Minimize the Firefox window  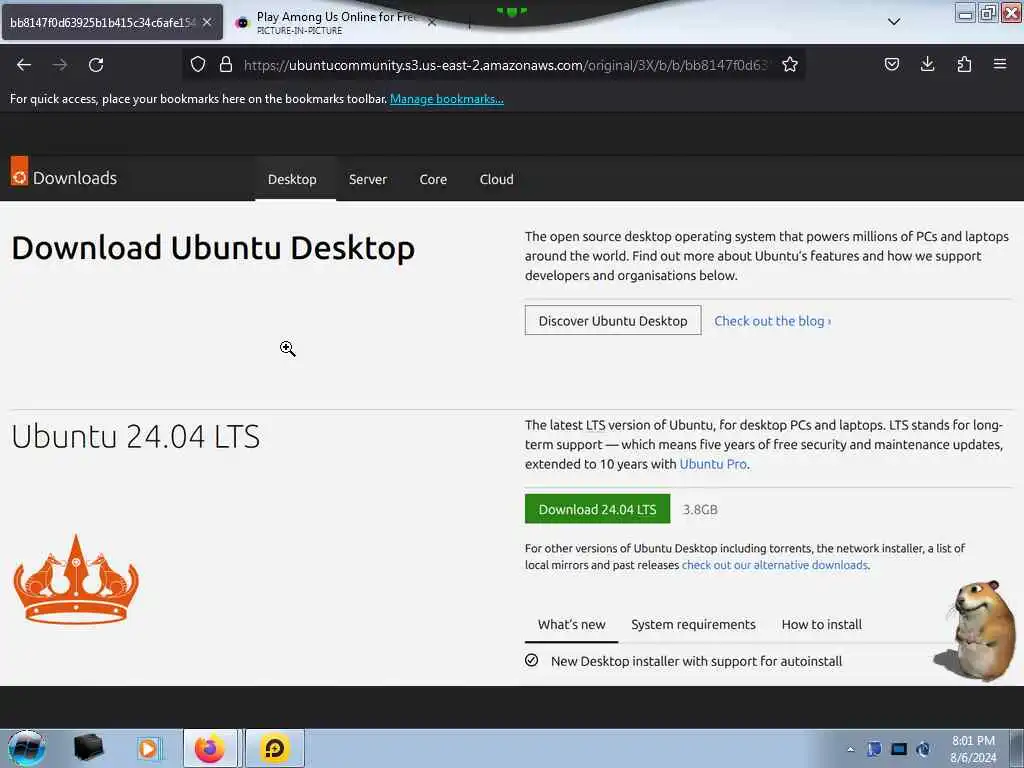(965, 13)
